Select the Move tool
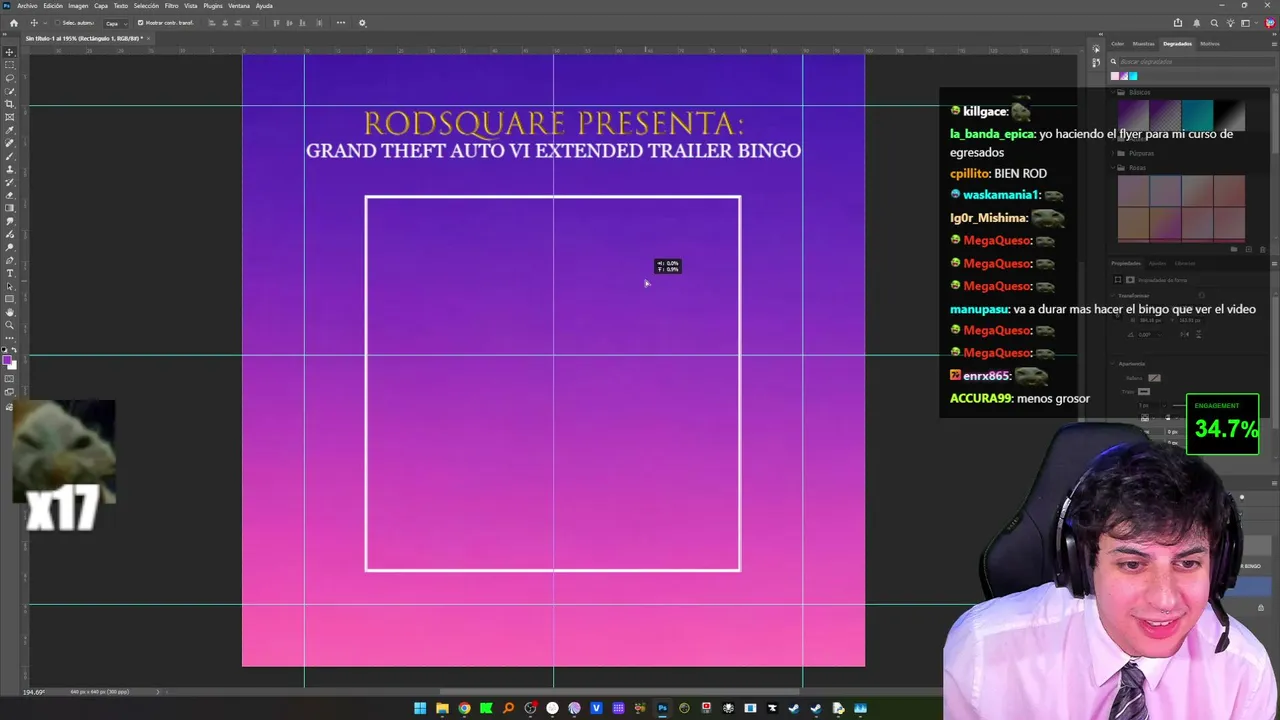Image resolution: width=1280 pixels, height=720 pixels. click(x=10, y=52)
